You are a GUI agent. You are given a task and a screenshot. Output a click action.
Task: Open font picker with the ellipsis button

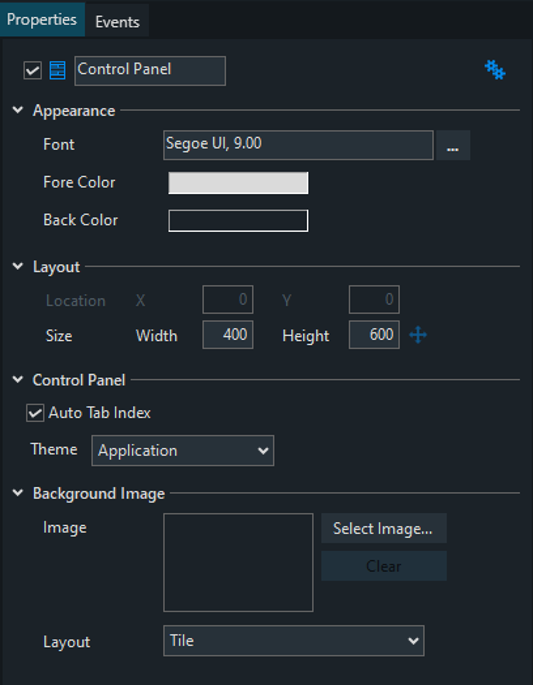(x=453, y=145)
